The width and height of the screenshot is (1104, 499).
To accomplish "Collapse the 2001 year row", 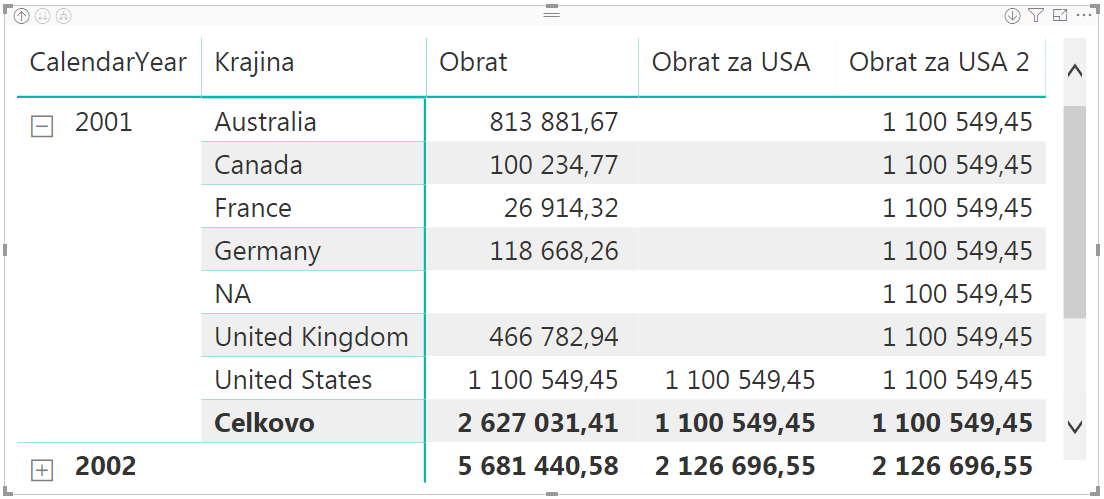I will tap(42, 127).
